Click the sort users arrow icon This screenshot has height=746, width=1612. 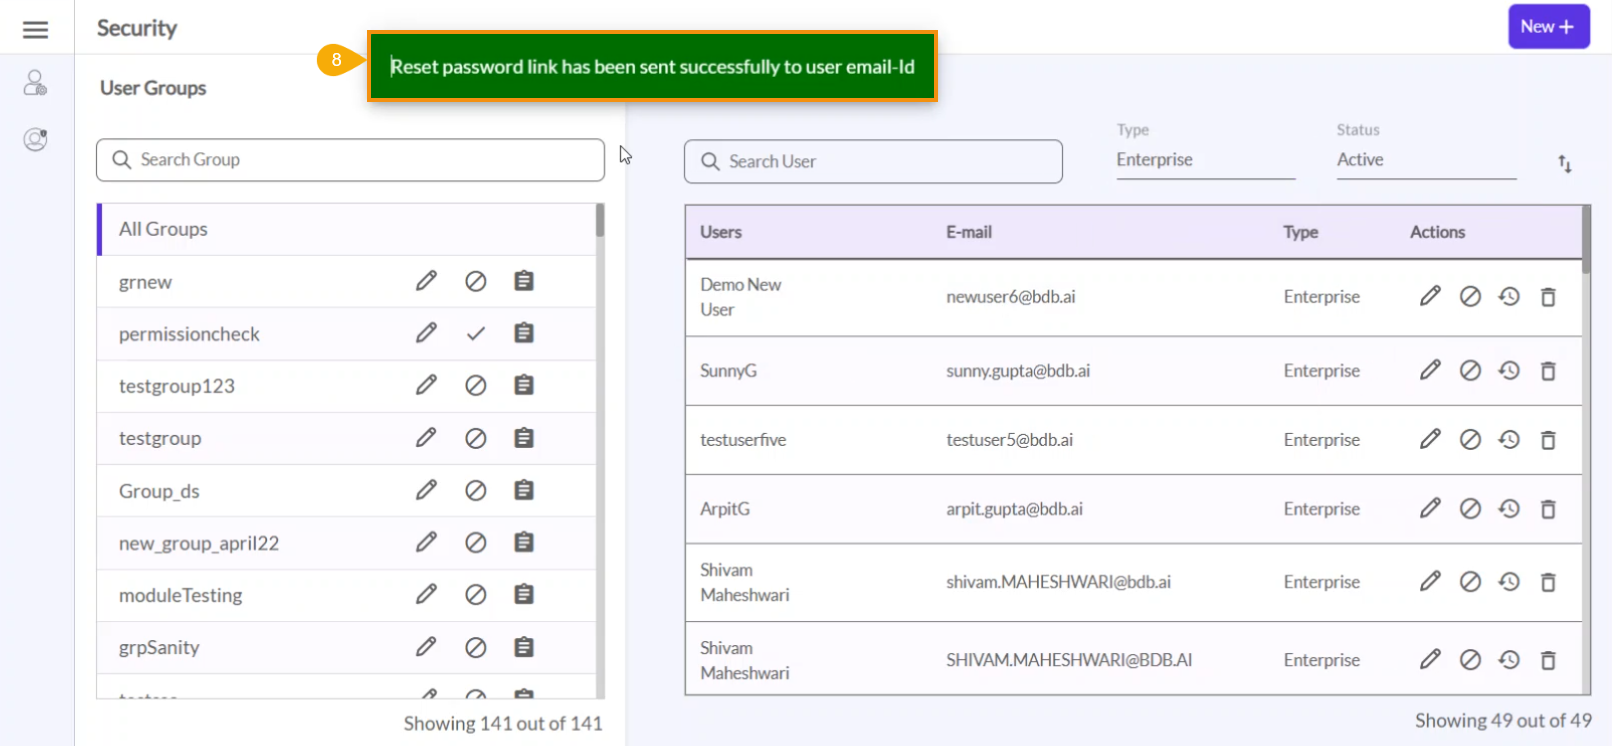1564,164
